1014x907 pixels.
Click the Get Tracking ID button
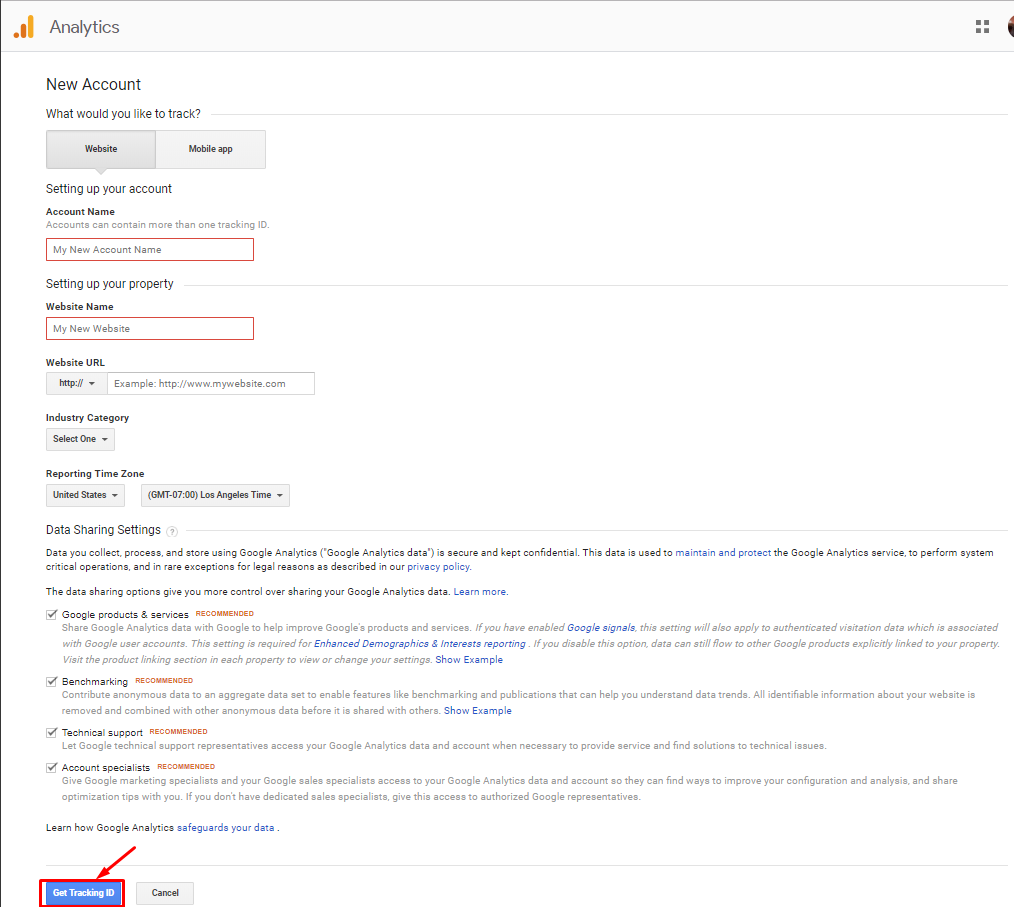click(83, 893)
